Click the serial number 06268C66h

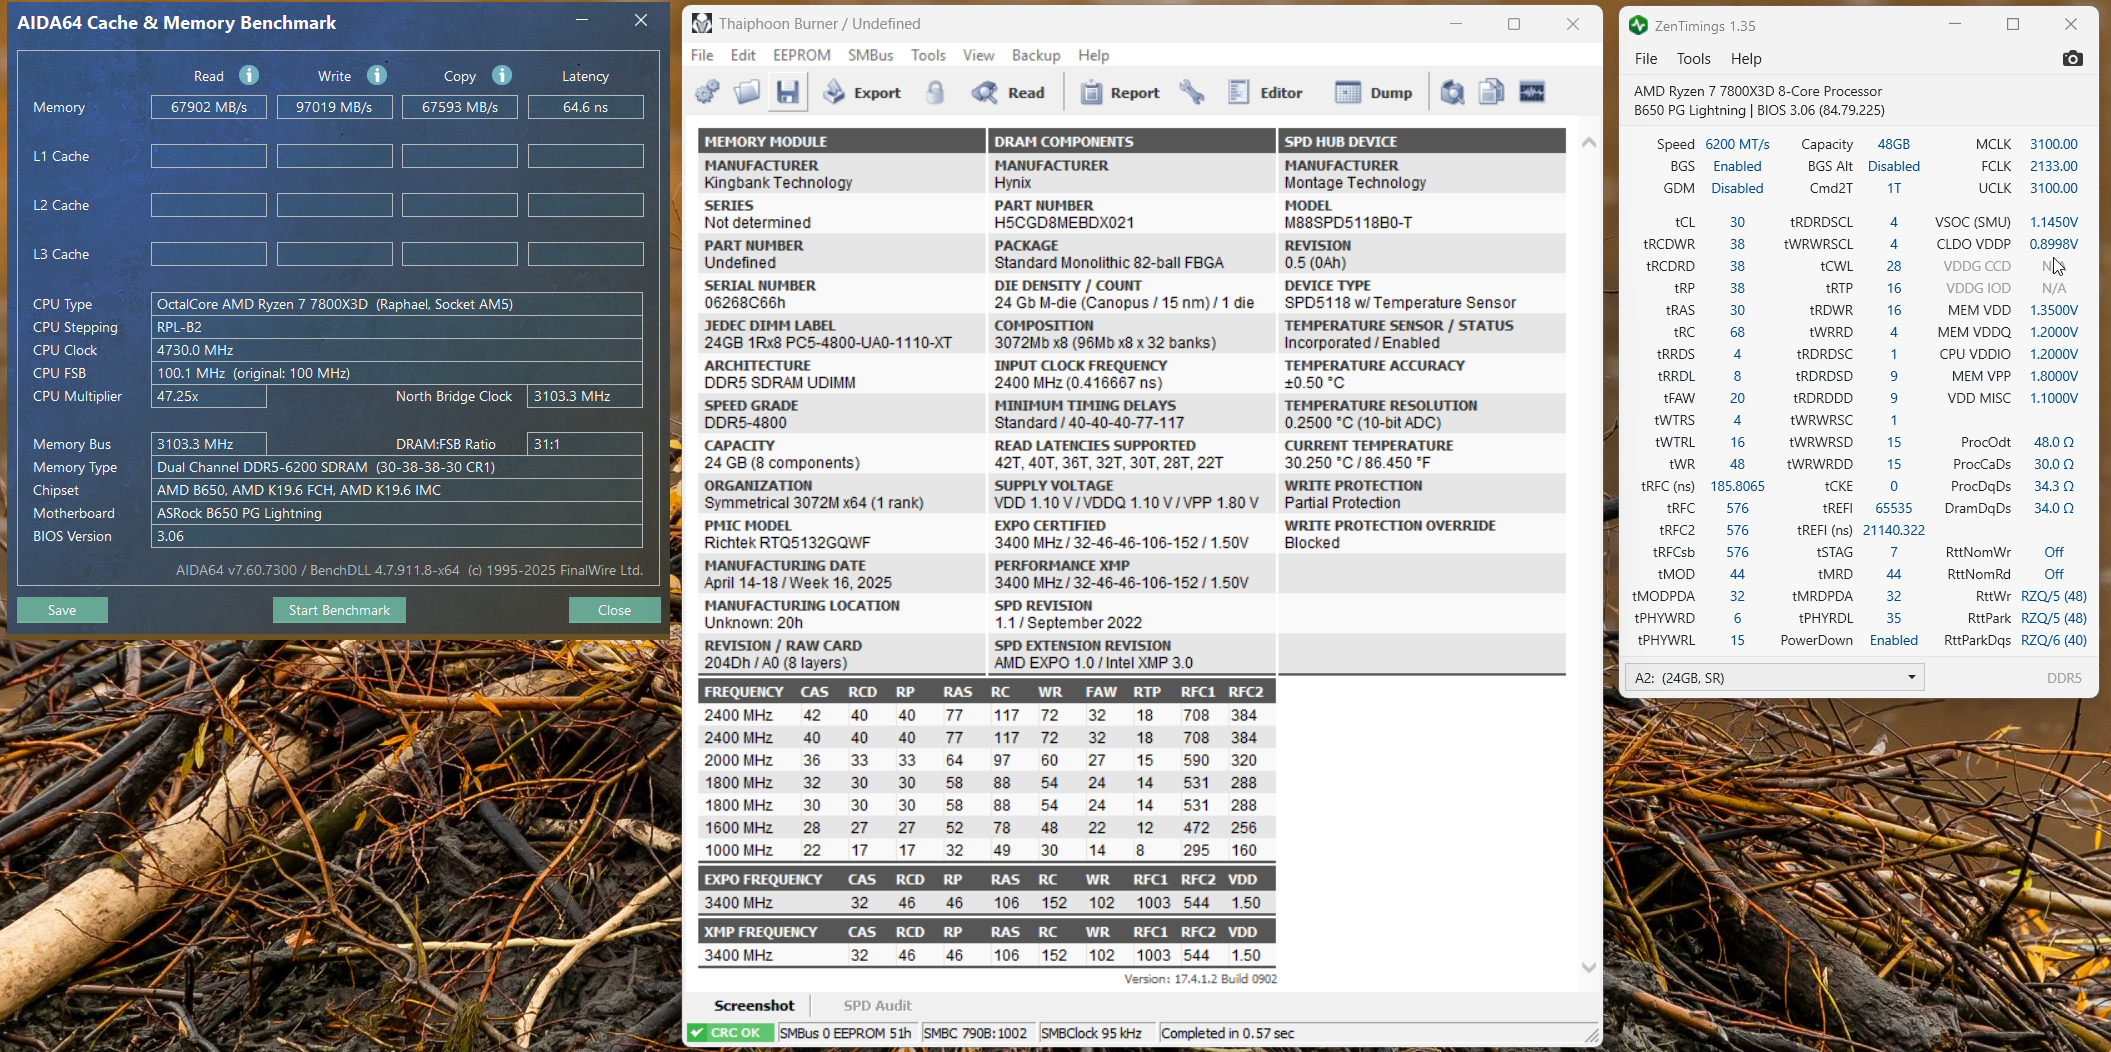point(745,303)
